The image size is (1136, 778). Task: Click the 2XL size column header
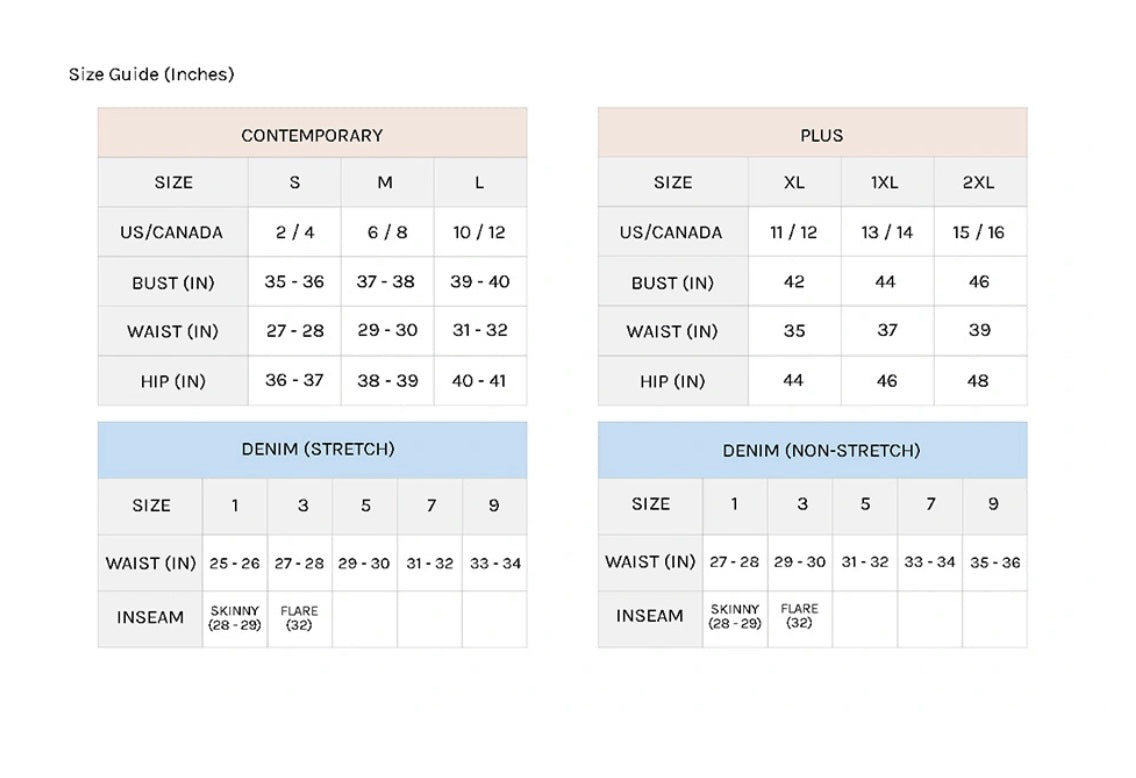coord(978,182)
